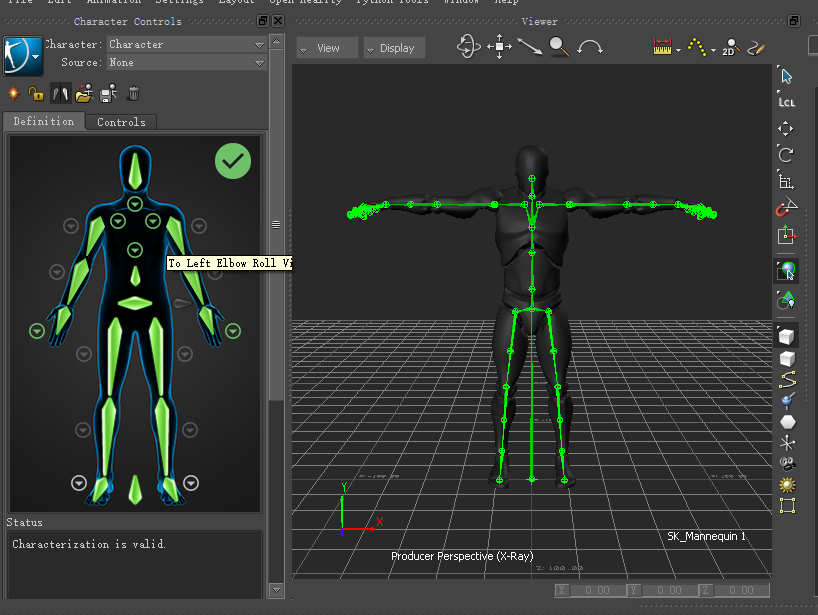818x615 pixels.
Task: Click the Orbit camera icon in Viewer
Action: 468,47
